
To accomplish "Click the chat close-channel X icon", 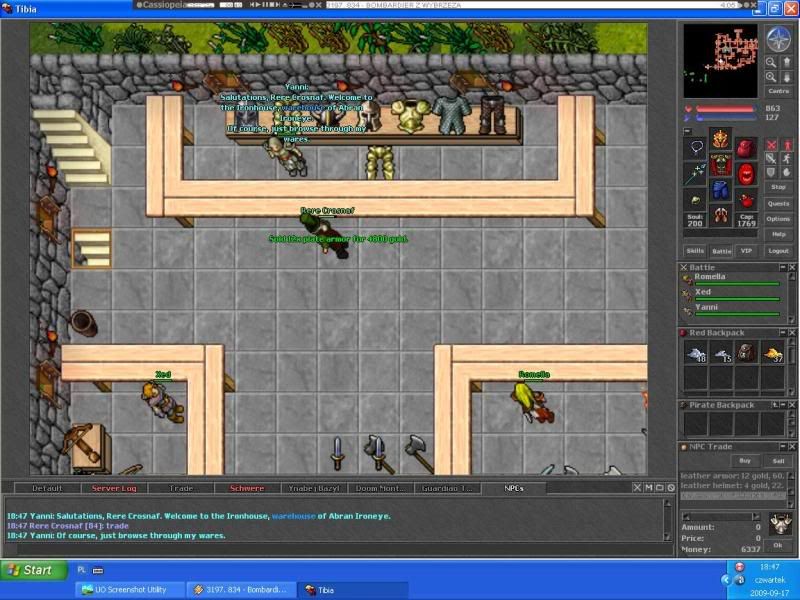I will 637,488.
